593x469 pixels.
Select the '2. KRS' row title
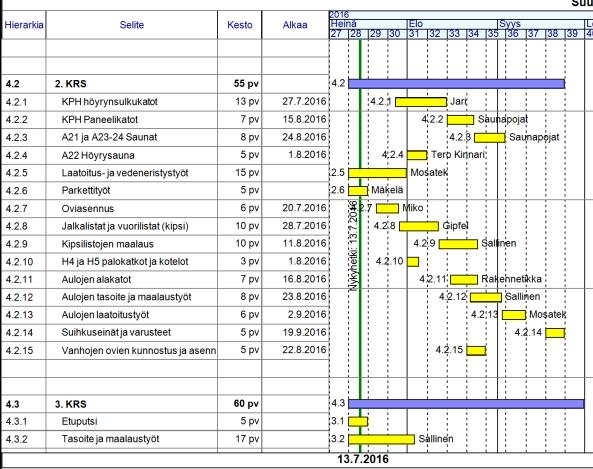[x=71, y=84]
